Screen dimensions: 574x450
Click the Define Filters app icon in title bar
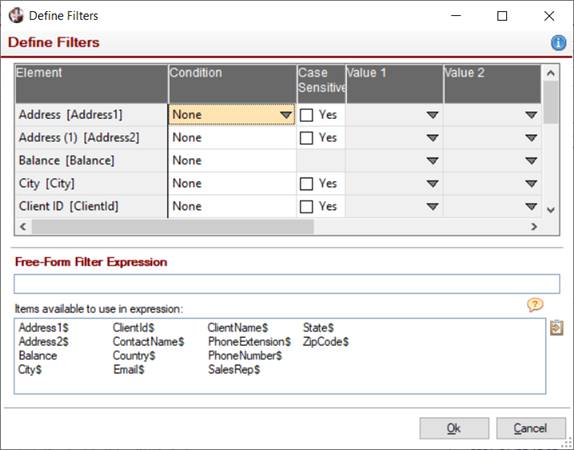coord(16,16)
